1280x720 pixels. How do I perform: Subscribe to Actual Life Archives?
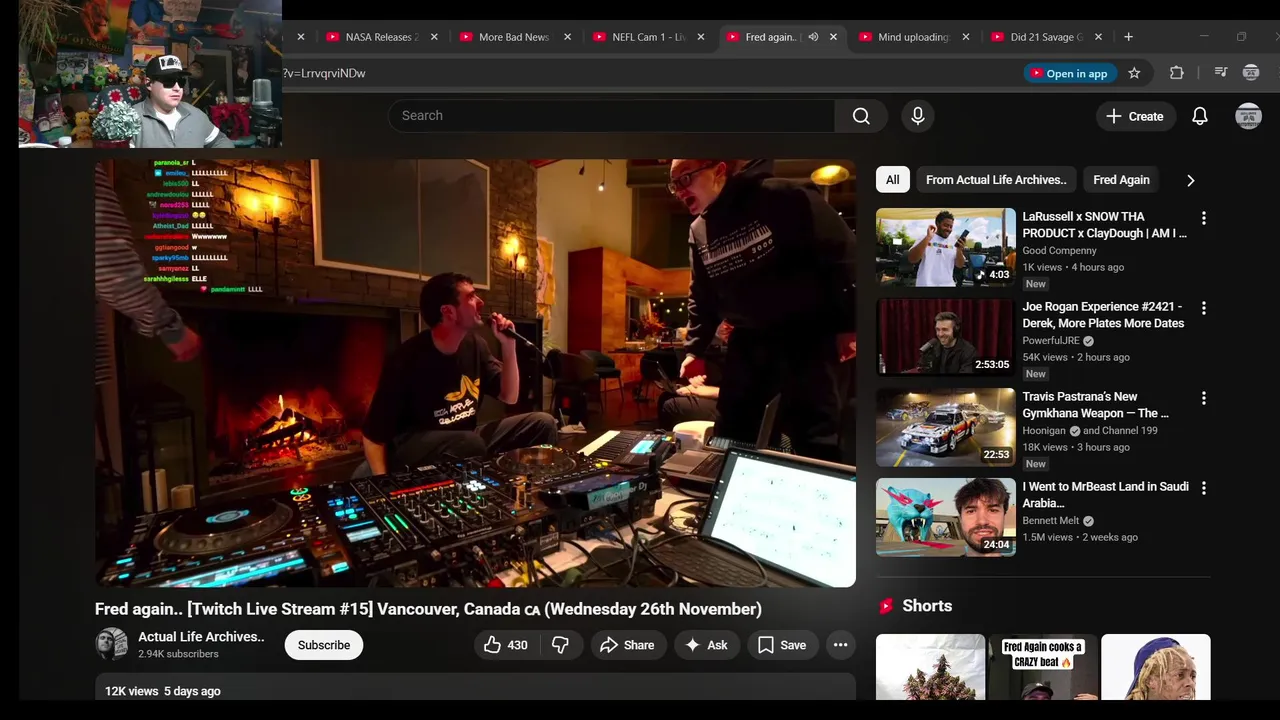[x=324, y=645]
